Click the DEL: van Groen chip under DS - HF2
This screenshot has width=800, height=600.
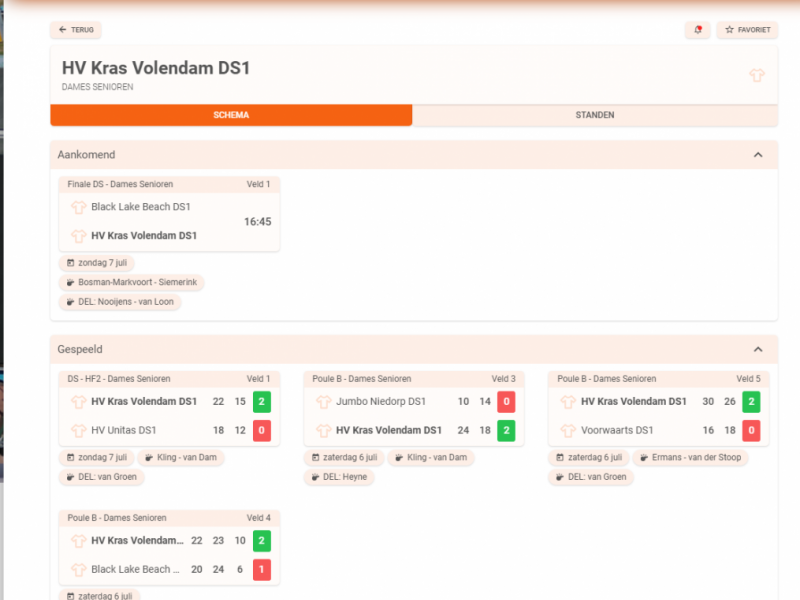(x=102, y=477)
